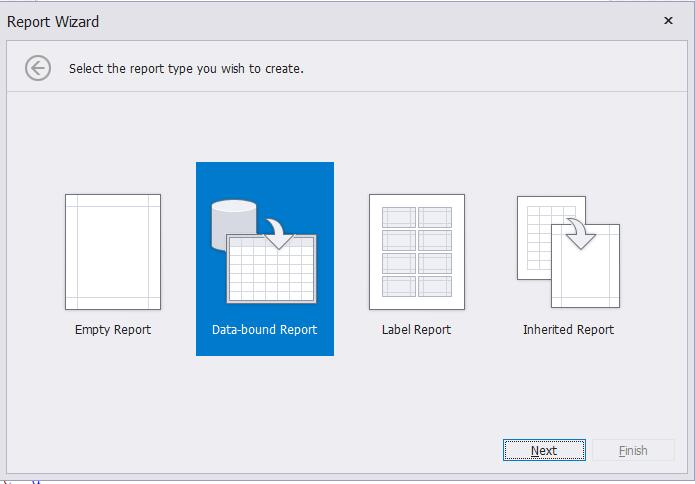Click the Next button
This screenshot has width=695, height=484.
[544, 450]
